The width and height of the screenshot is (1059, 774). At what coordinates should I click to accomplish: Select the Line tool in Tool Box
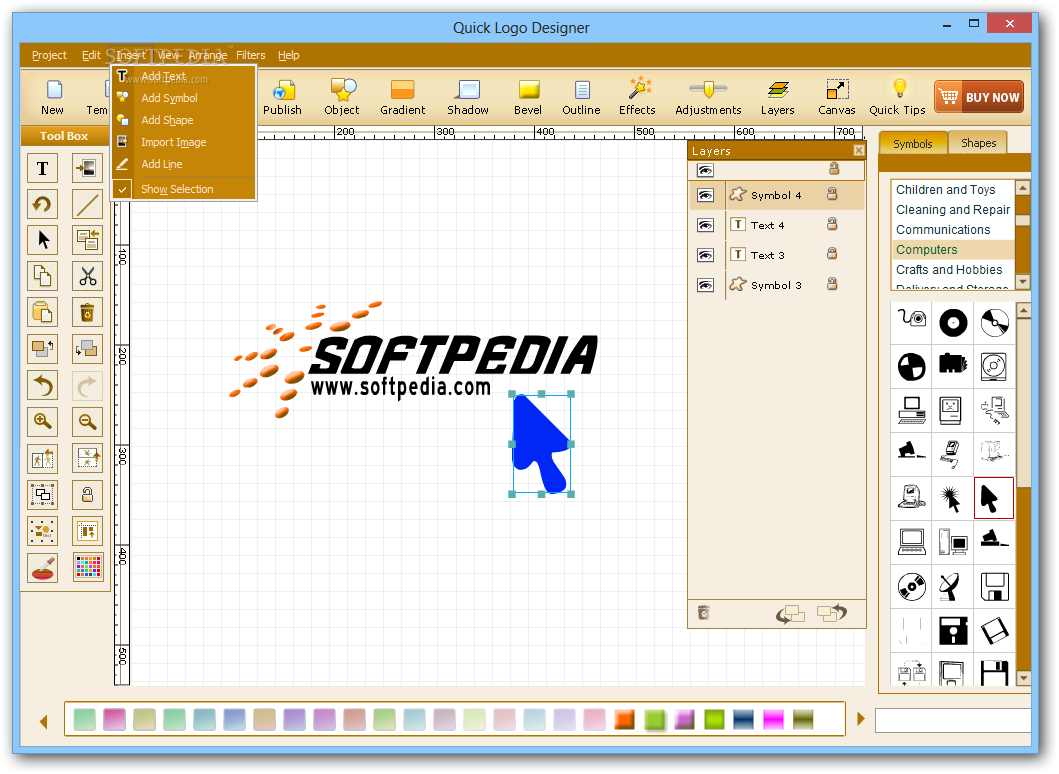click(x=87, y=204)
